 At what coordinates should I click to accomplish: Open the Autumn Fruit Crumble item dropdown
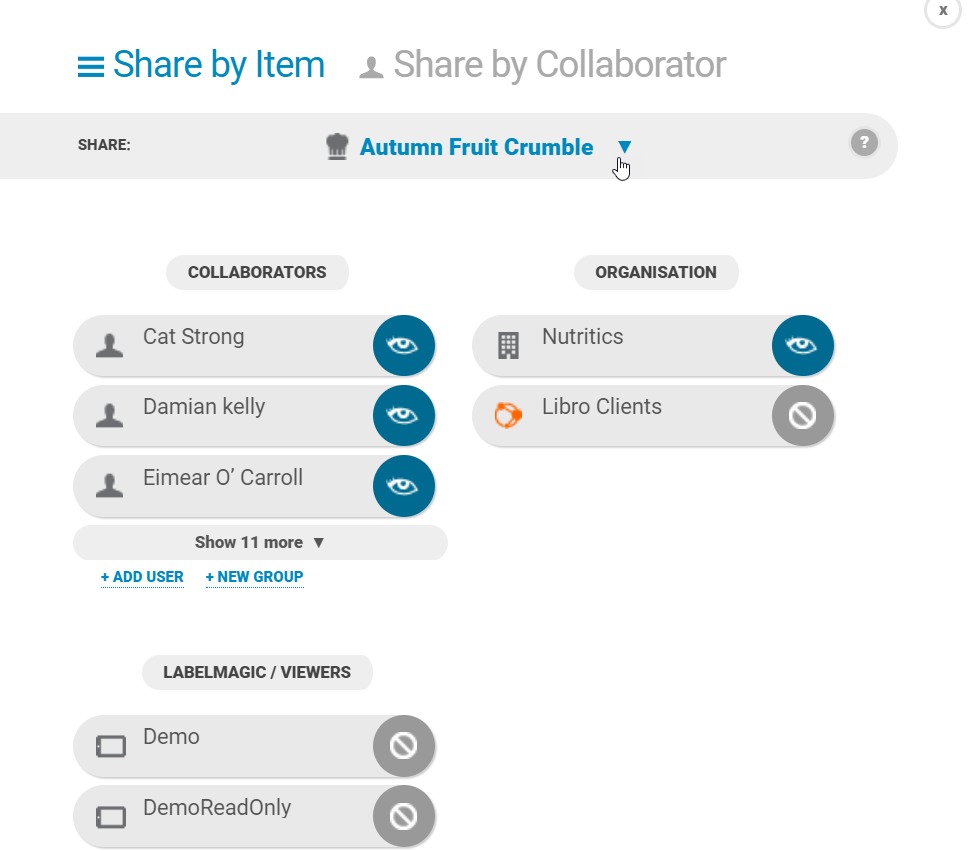coord(624,146)
